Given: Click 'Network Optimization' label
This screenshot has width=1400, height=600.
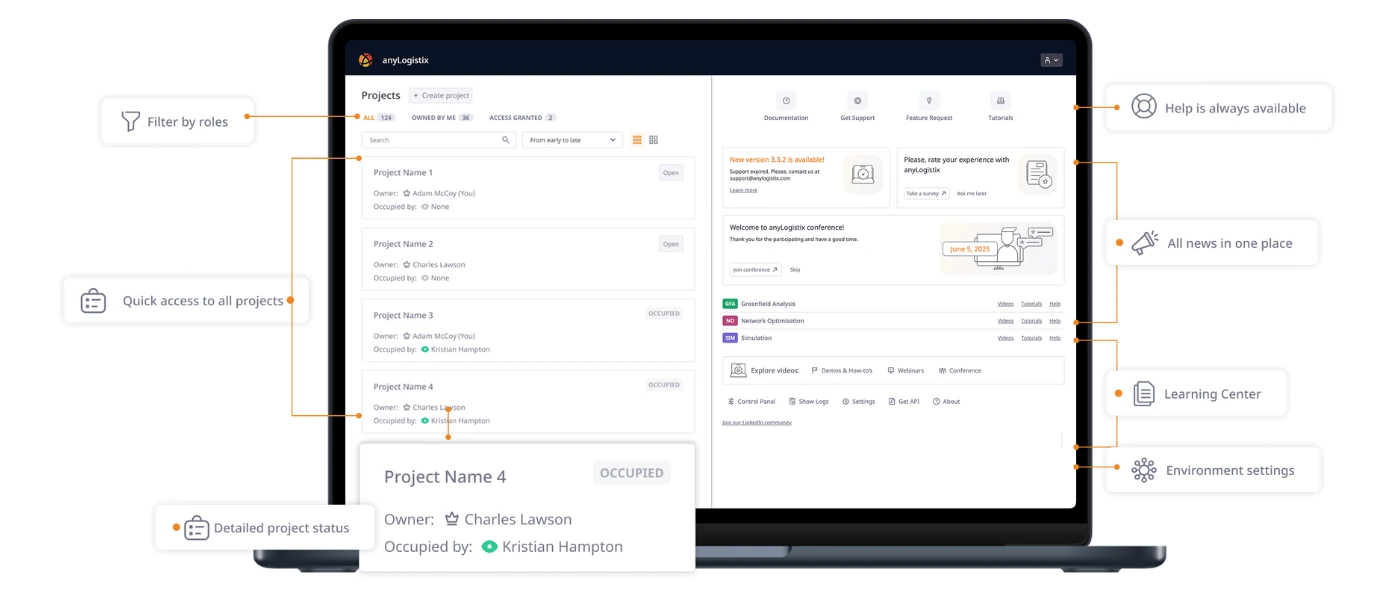Looking at the screenshot, I should click(772, 321).
